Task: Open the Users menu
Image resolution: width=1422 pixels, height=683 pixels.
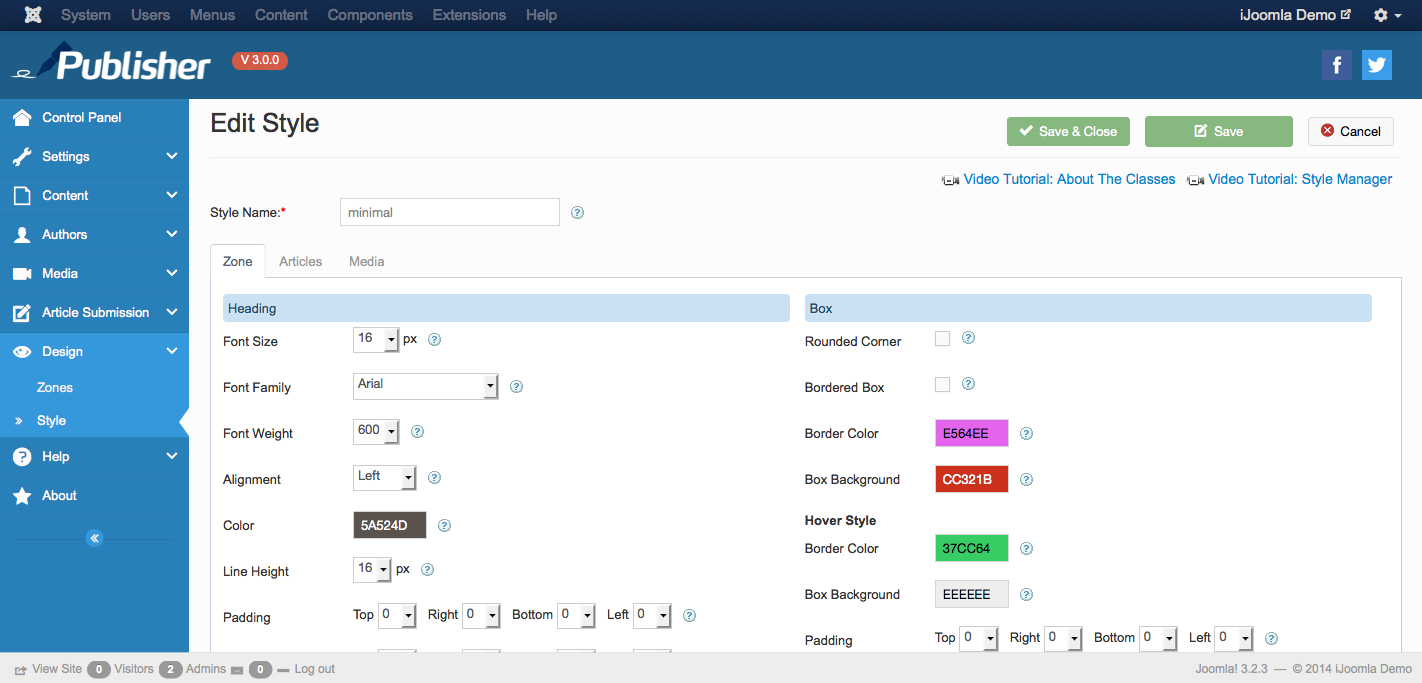Action: click(150, 15)
